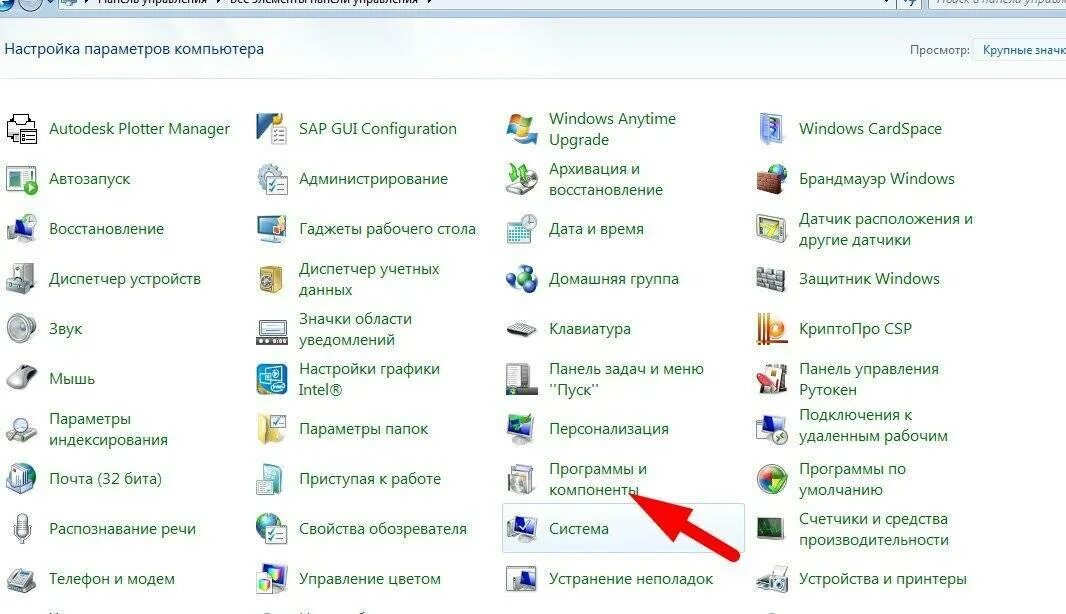
Task: Click the Панель задач и меню Пуск link
Action: (626, 379)
